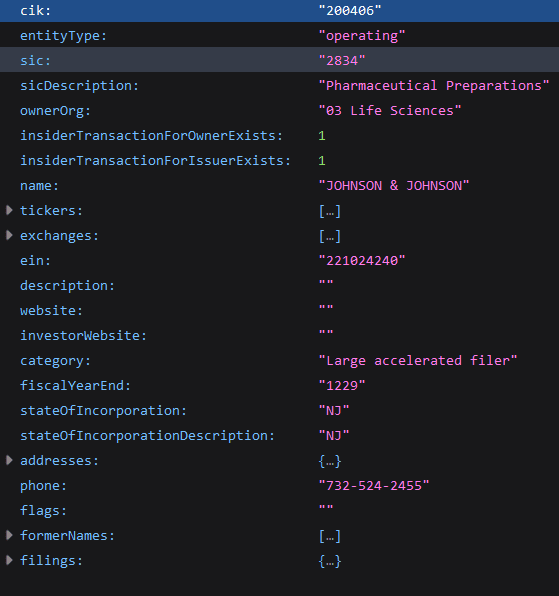559x596 pixels.
Task: Click the collapsed {...} value of filings
Action: (x=330, y=561)
